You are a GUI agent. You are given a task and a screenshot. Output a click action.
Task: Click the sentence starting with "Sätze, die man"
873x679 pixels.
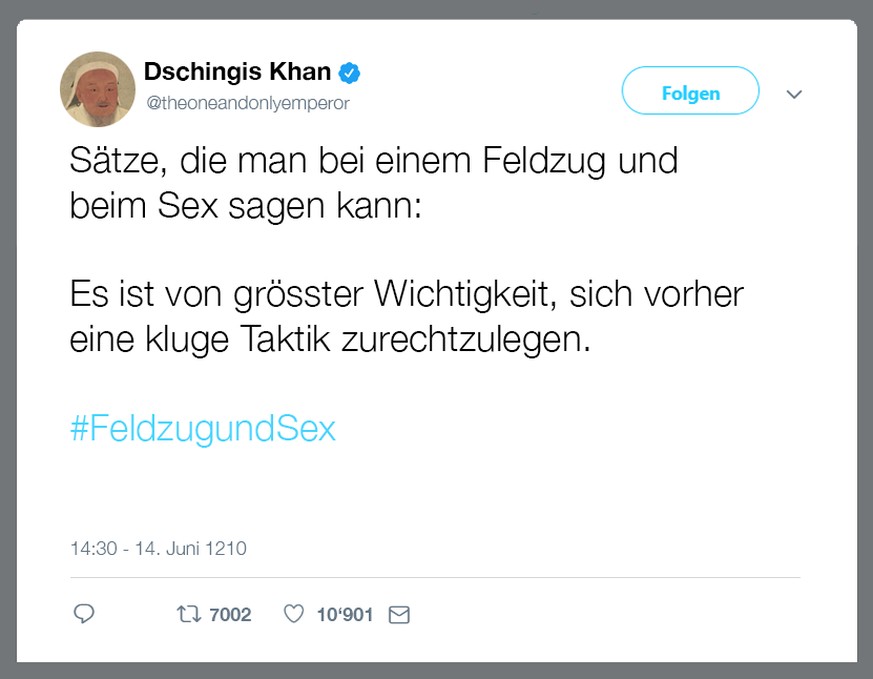pyautogui.click(x=374, y=161)
